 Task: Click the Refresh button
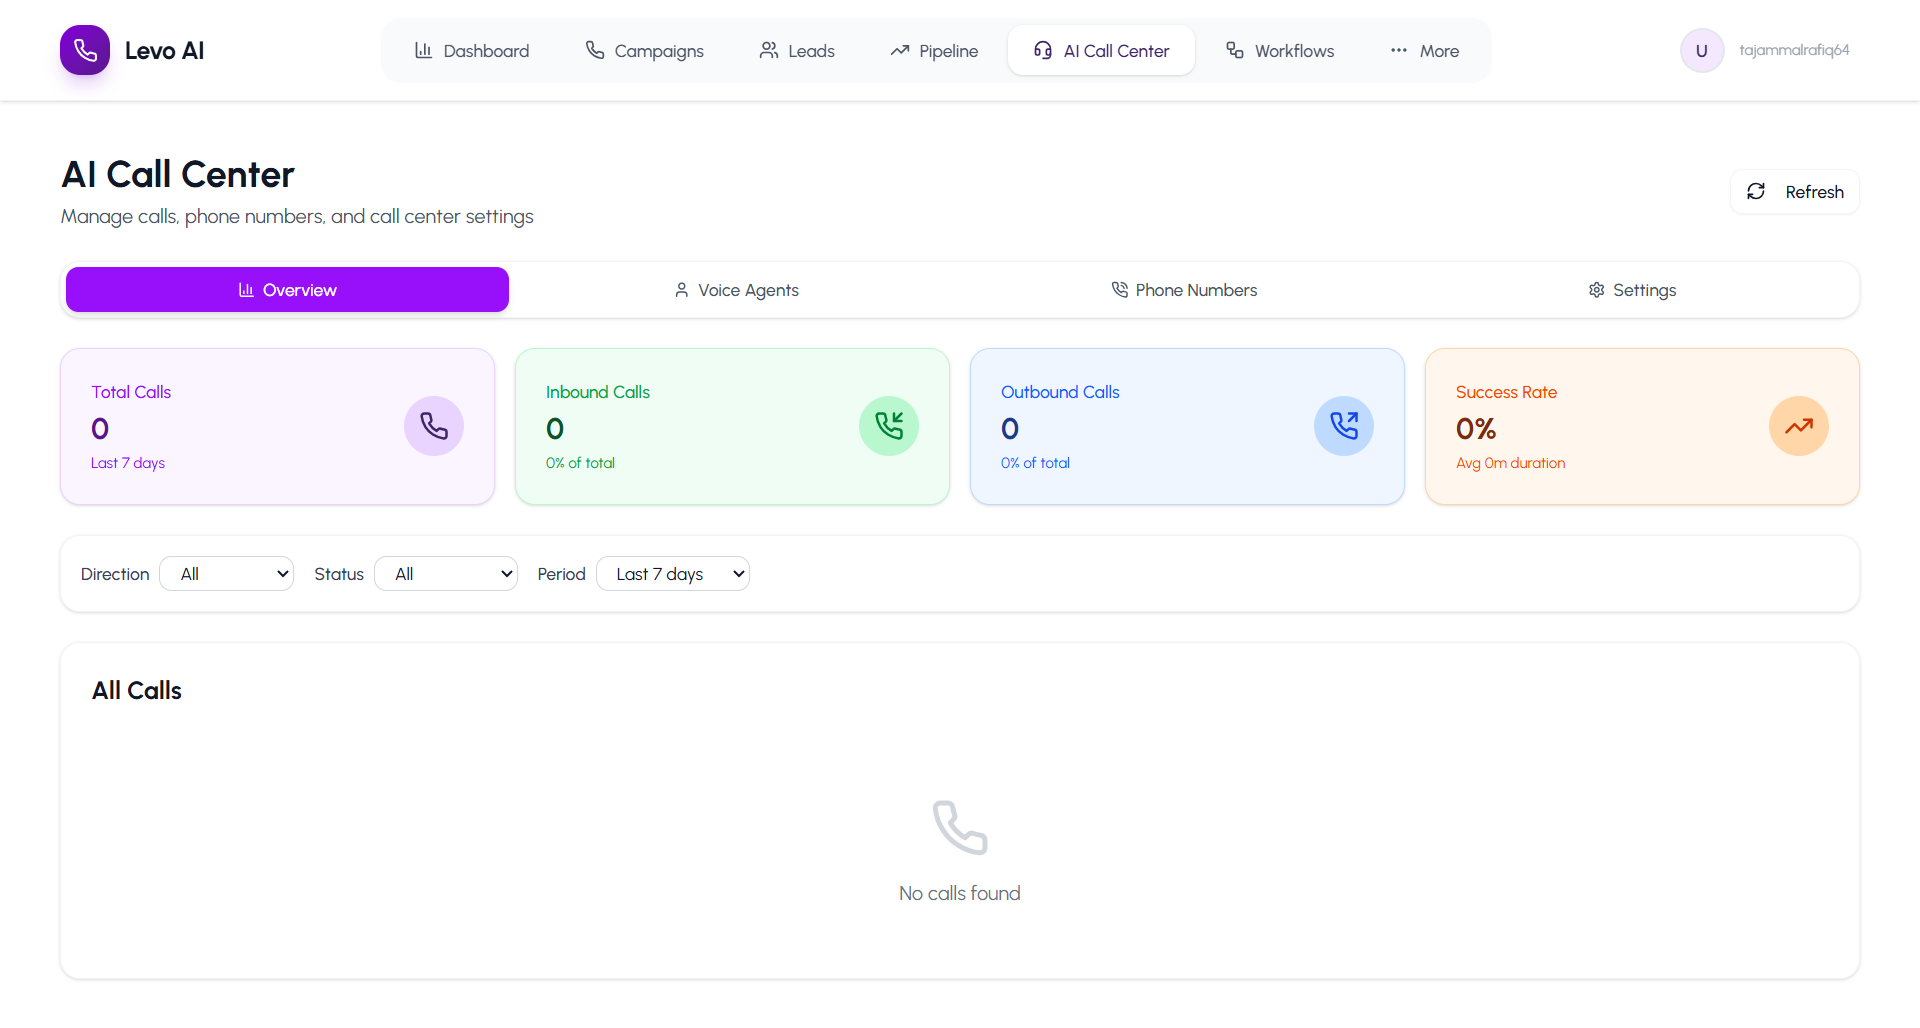(x=1794, y=191)
